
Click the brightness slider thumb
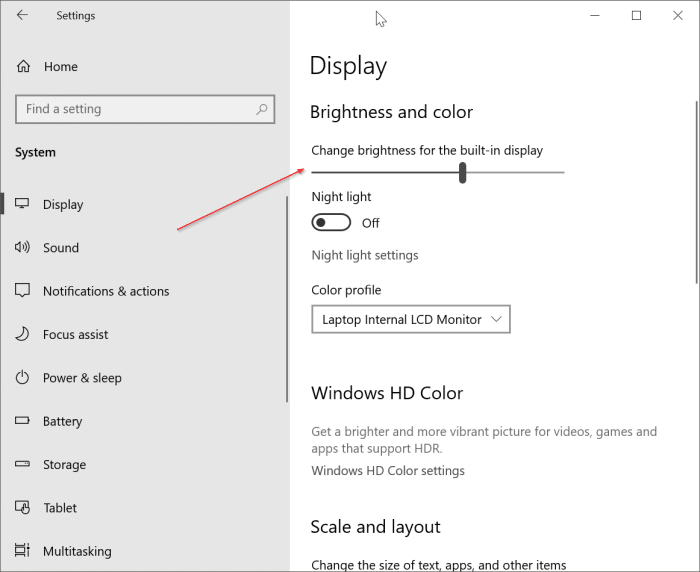(462, 172)
